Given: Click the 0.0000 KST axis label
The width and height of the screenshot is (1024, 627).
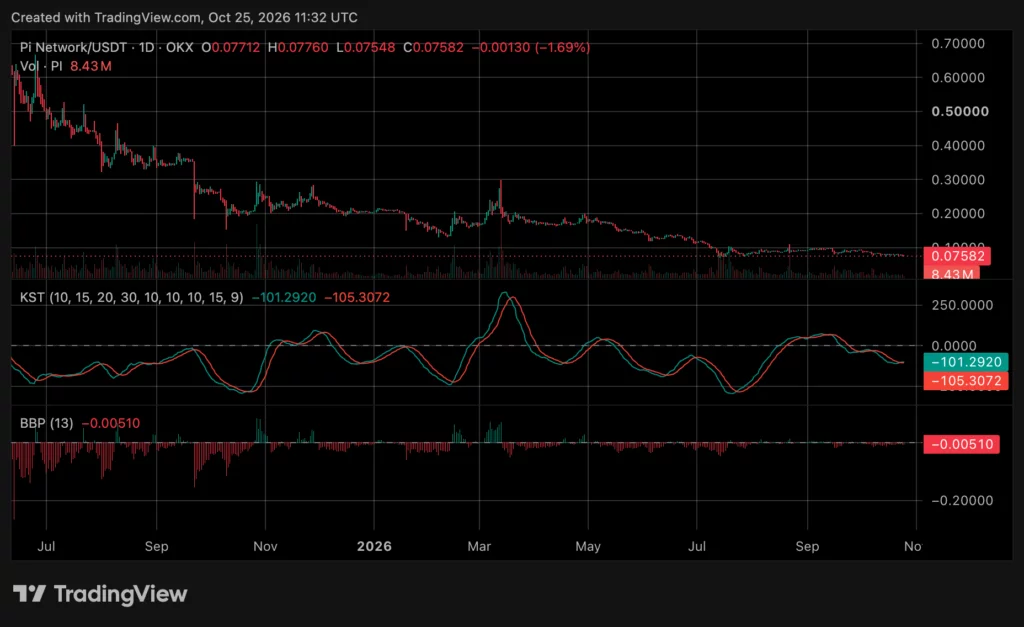Looking at the screenshot, I should click(x=953, y=346).
